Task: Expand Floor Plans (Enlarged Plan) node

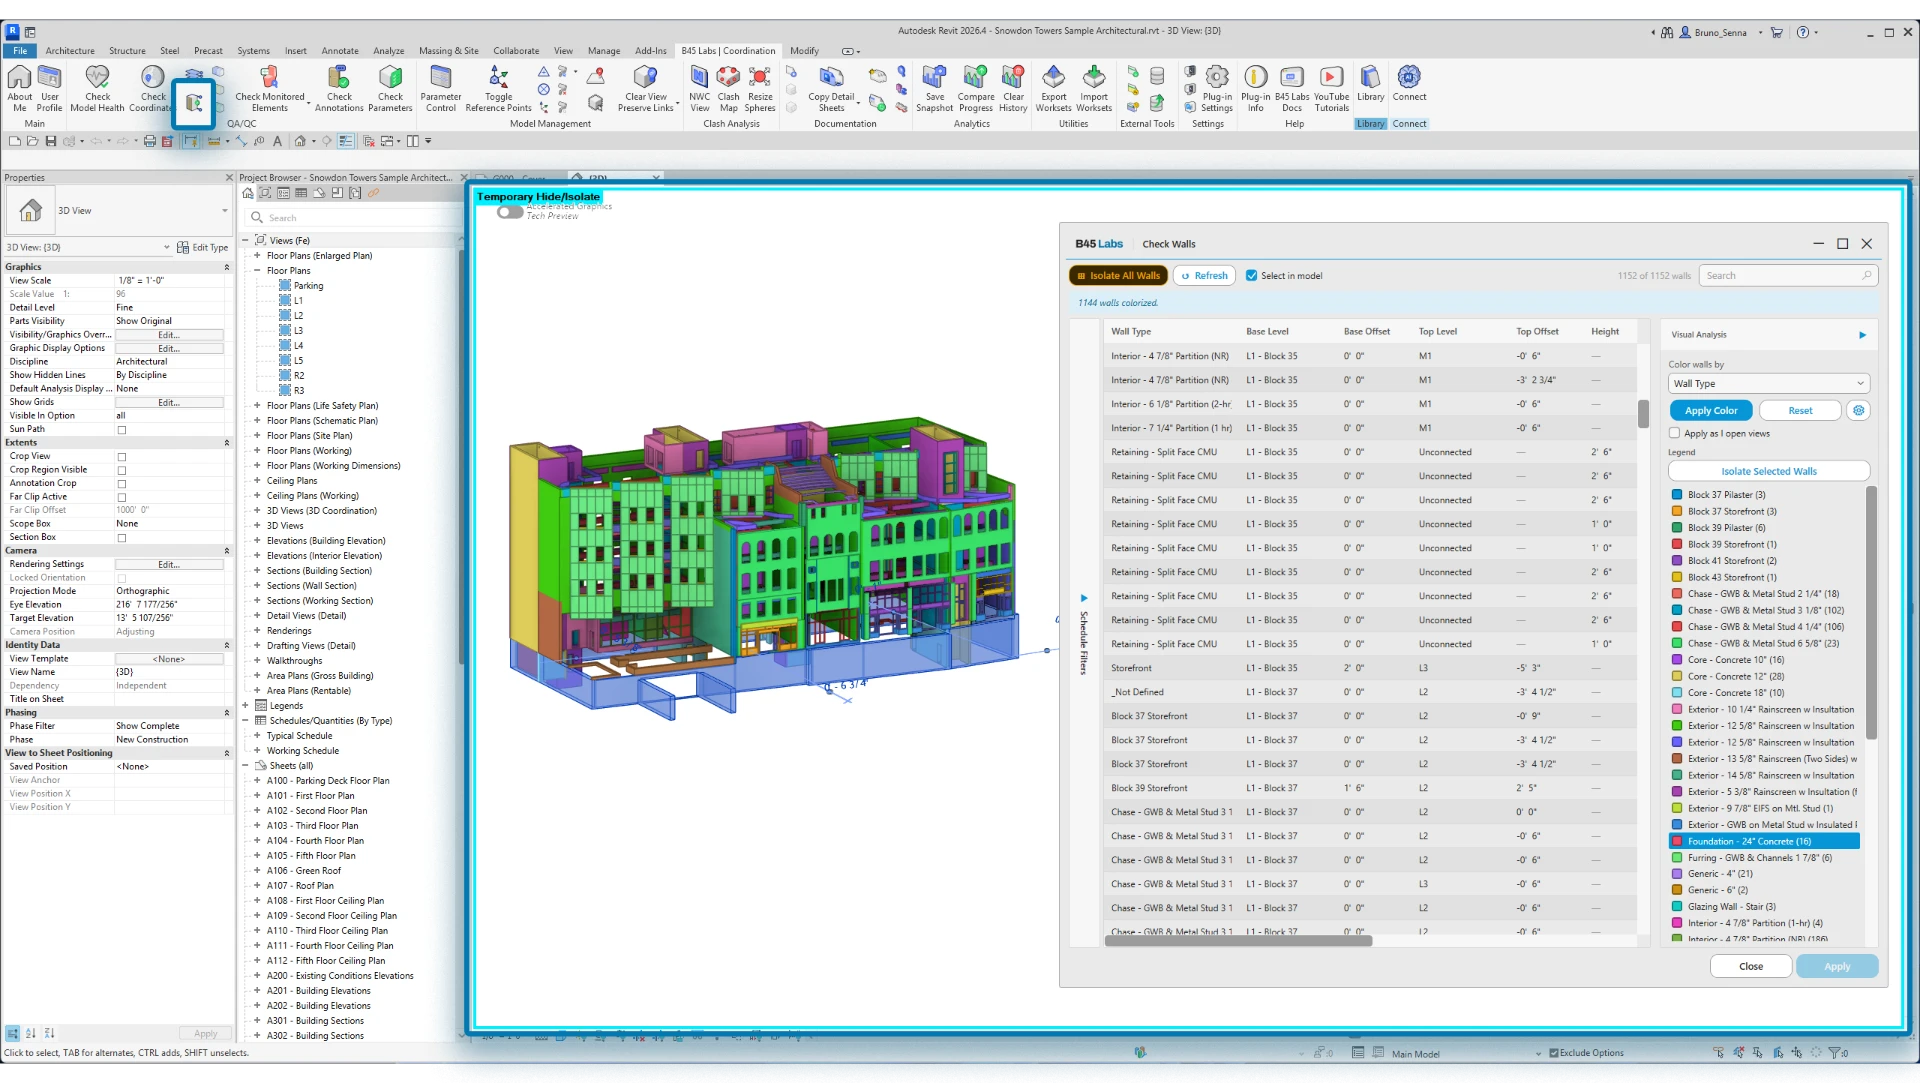Action: pyautogui.click(x=257, y=256)
